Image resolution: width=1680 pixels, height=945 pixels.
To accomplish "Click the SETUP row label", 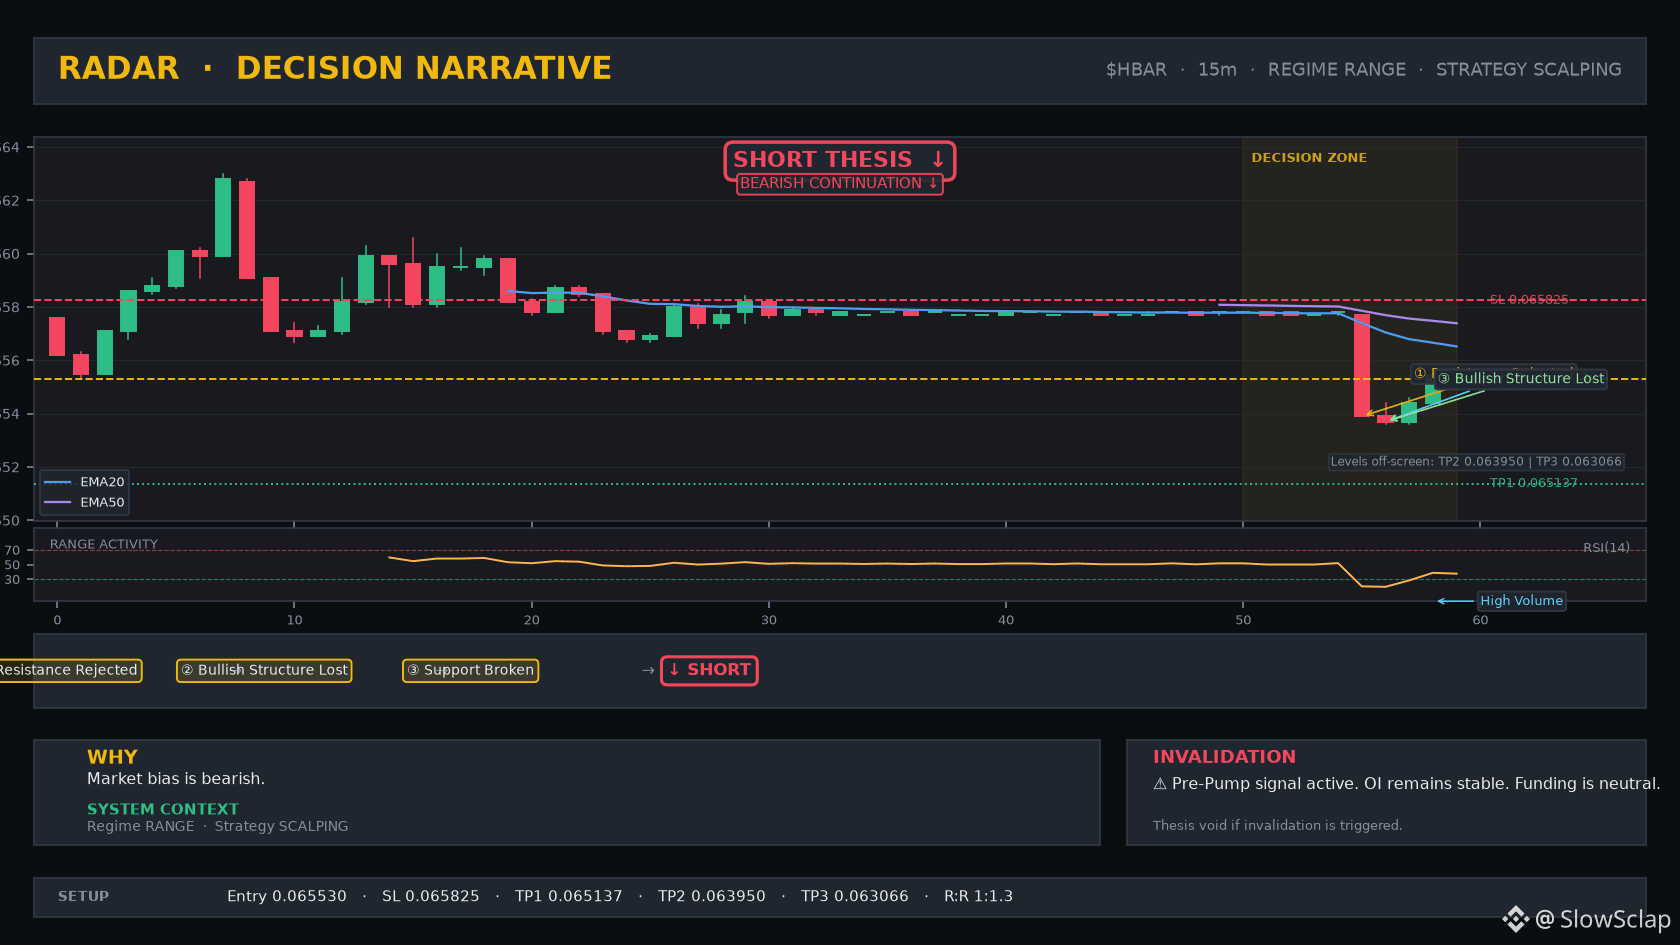I will pyautogui.click(x=84, y=896).
